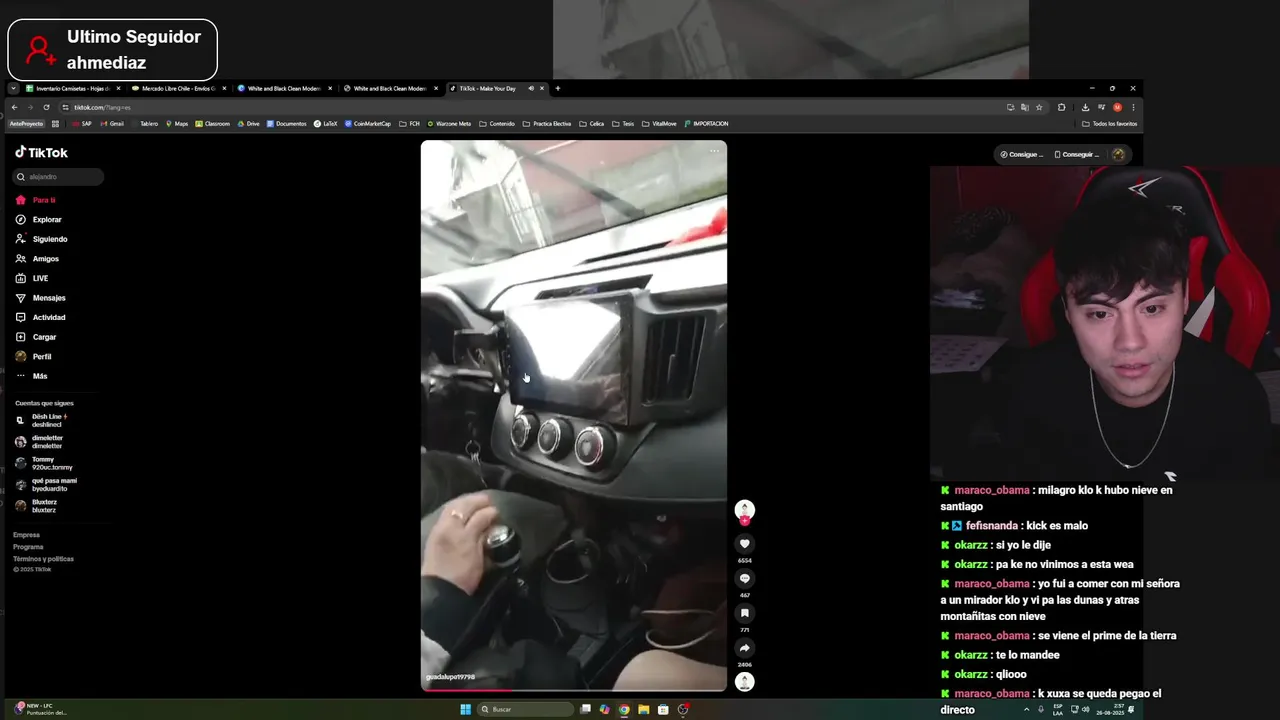Image resolution: width=1280 pixels, height=720 pixels.
Task: Like the TikTok video with heart icon
Action: (744, 544)
